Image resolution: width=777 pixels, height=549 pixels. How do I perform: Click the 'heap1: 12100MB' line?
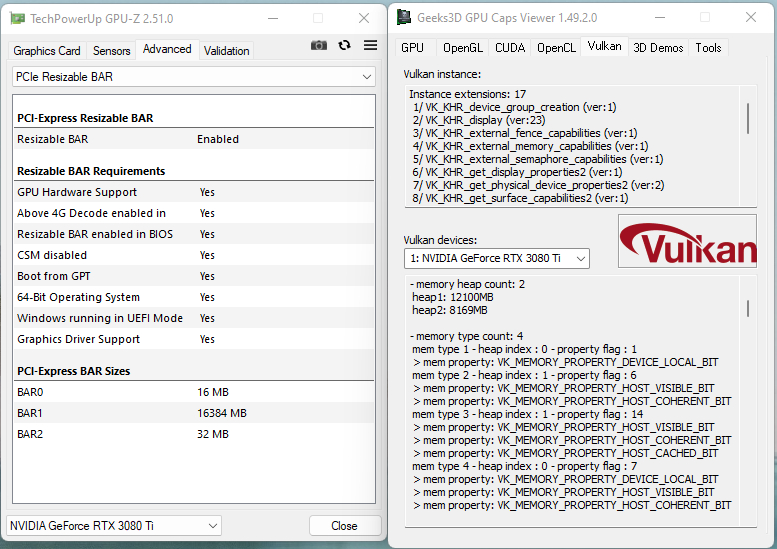pyautogui.click(x=453, y=297)
